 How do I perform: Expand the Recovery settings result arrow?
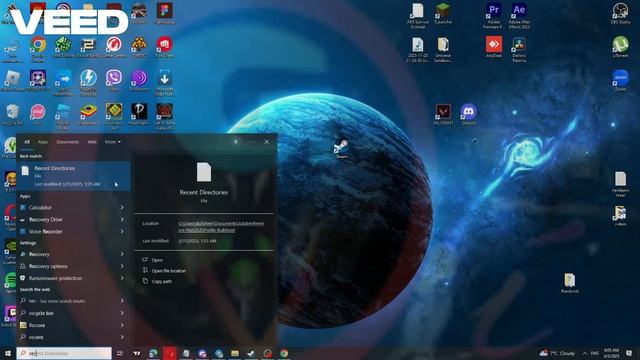click(x=122, y=254)
